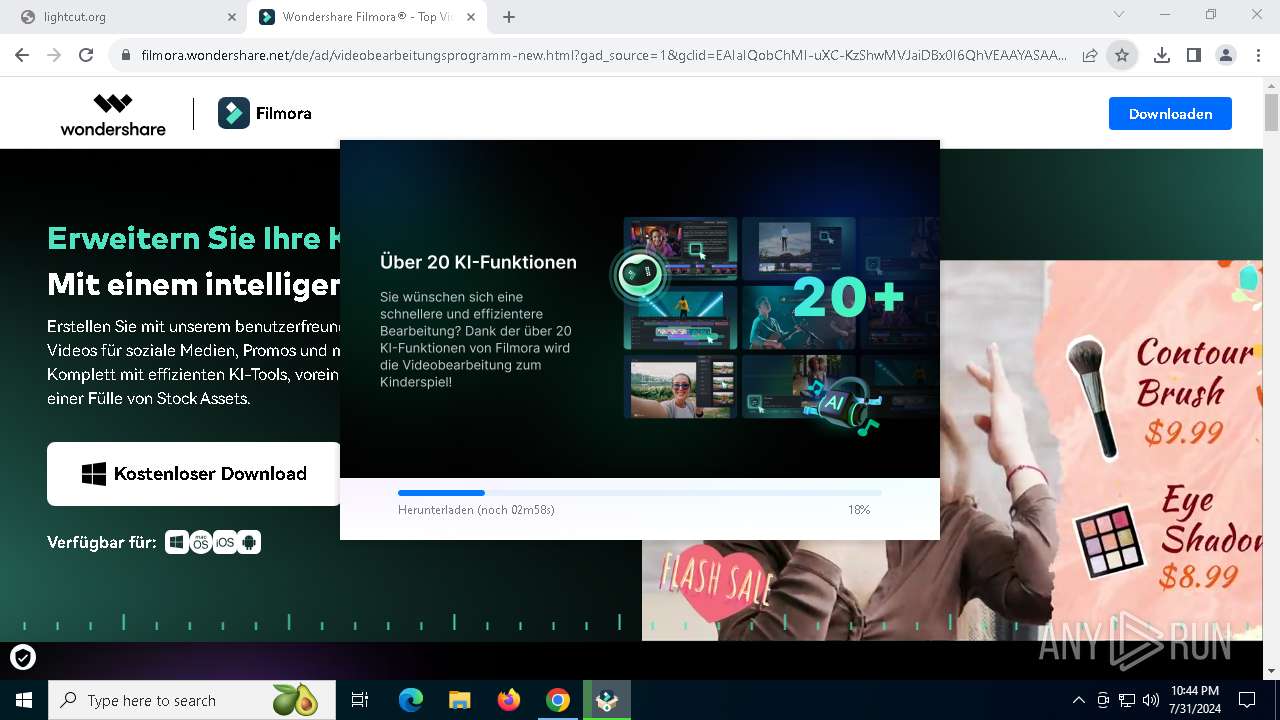Image resolution: width=1280 pixels, height=720 pixels.
Task: Select the Wondershare Filmora browser tab
Action: 367,17
